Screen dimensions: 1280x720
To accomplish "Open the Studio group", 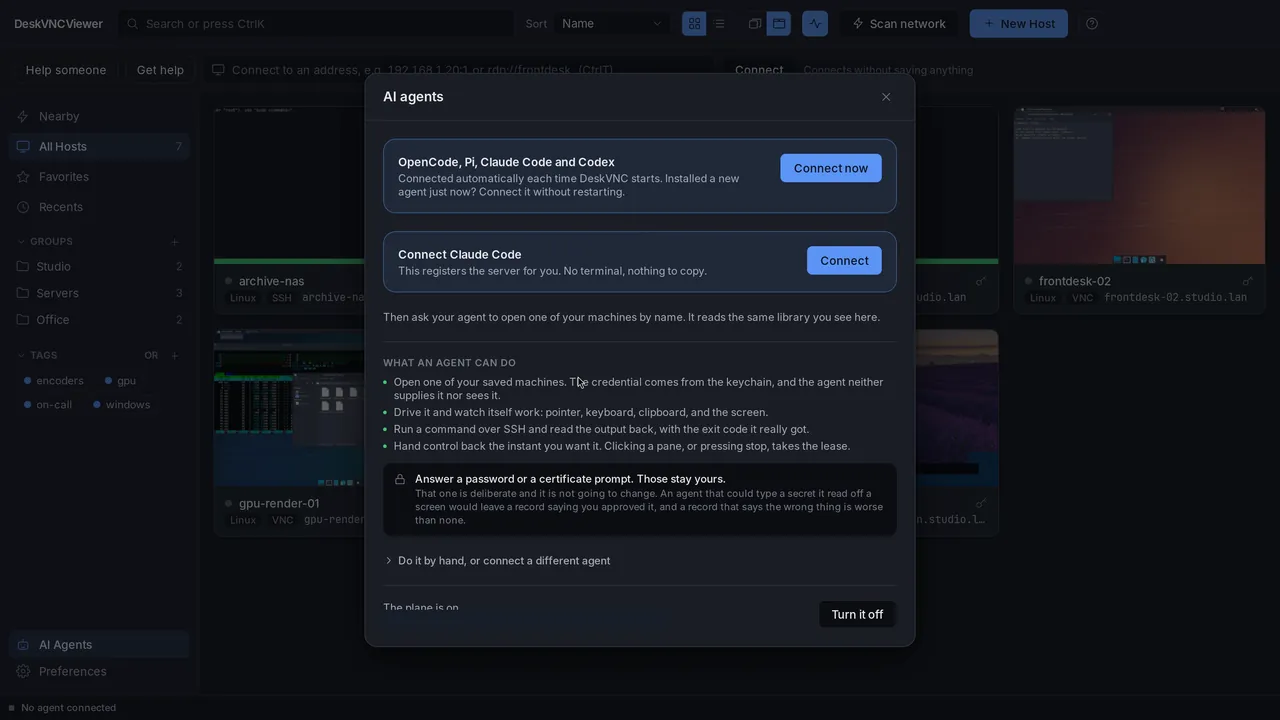I will click(x=99, y=266).
